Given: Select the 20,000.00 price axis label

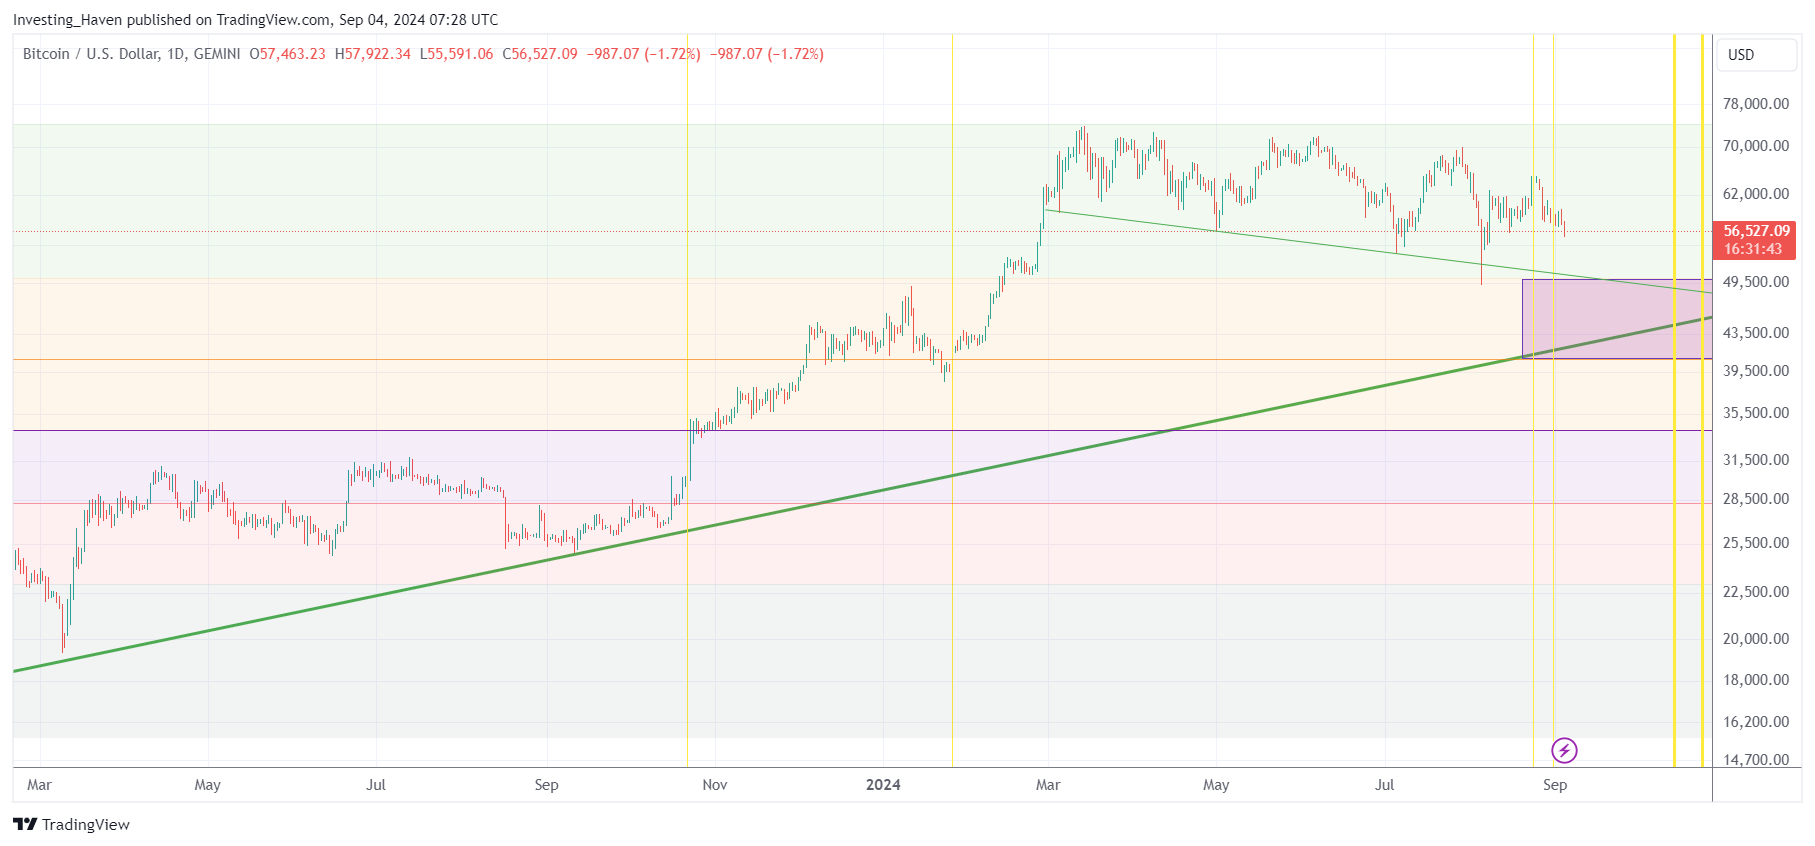Looking at the screenshot, I should [1756, 639].
